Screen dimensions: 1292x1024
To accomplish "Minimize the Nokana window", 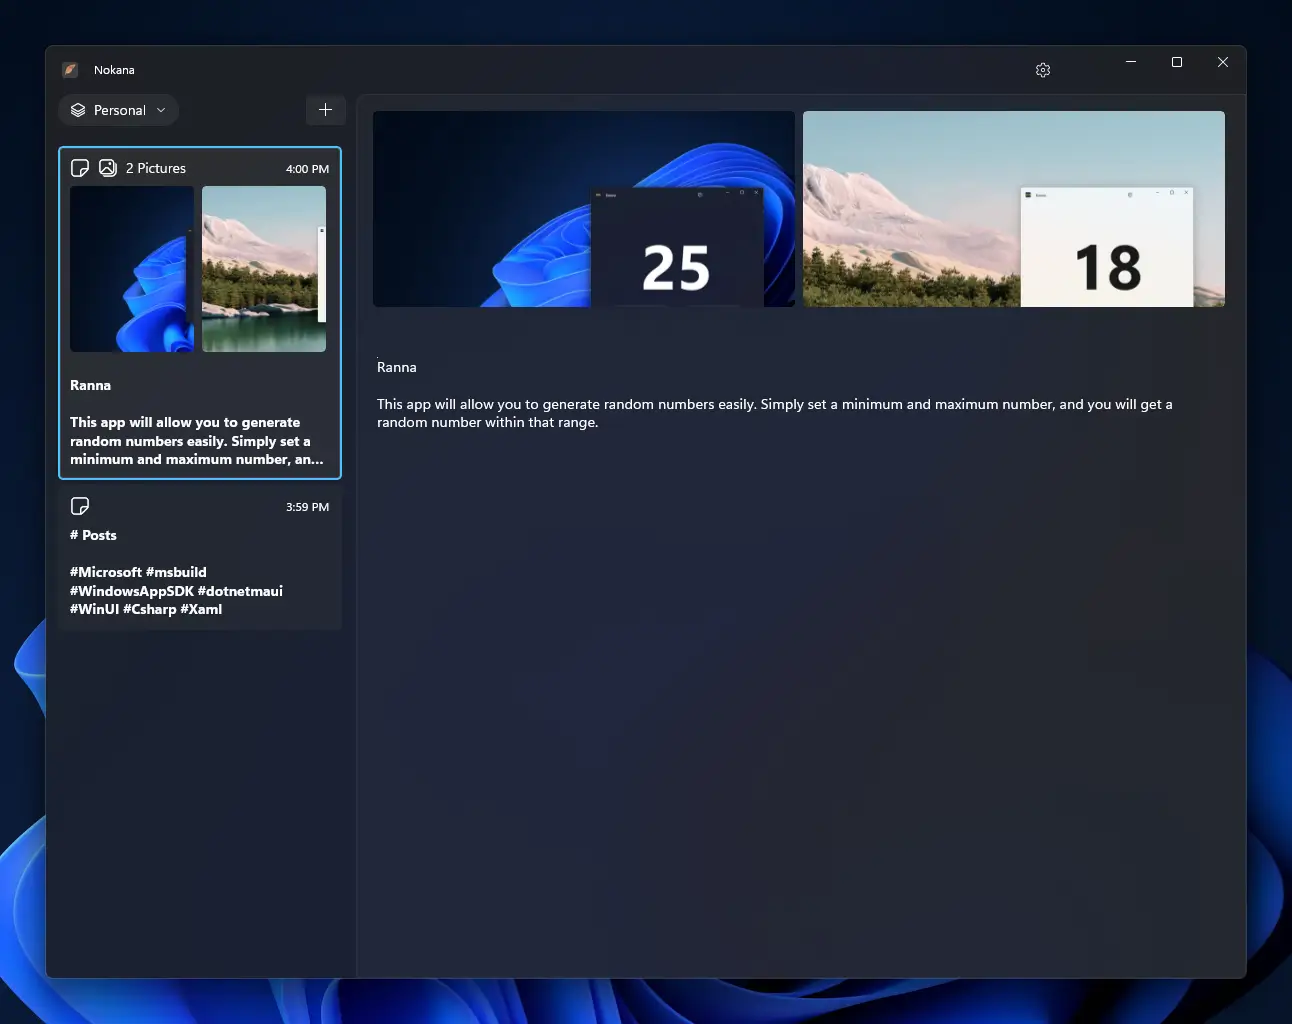I will click(1131, 62).
